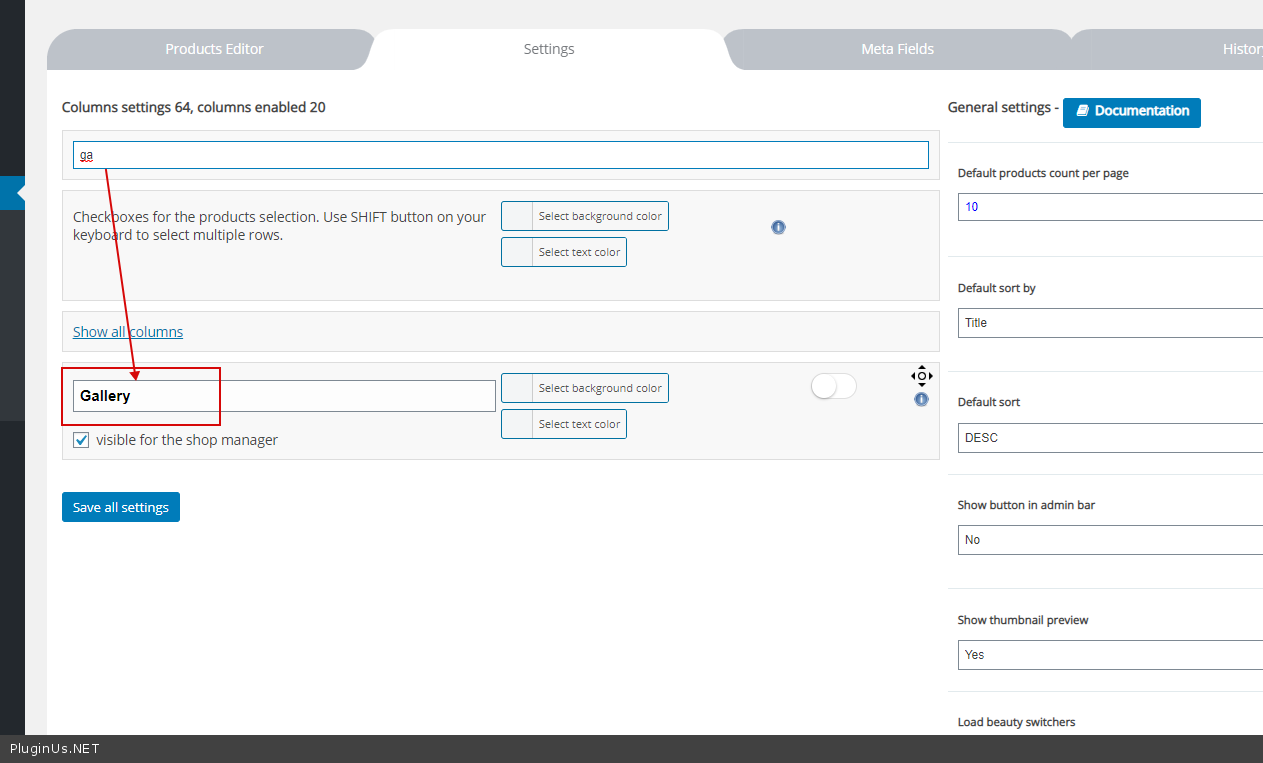This screenshot has width=1263, height=763.
Task: Expand 'Show button in admin bar' dropdown
Action: (x=1110, y=540)
